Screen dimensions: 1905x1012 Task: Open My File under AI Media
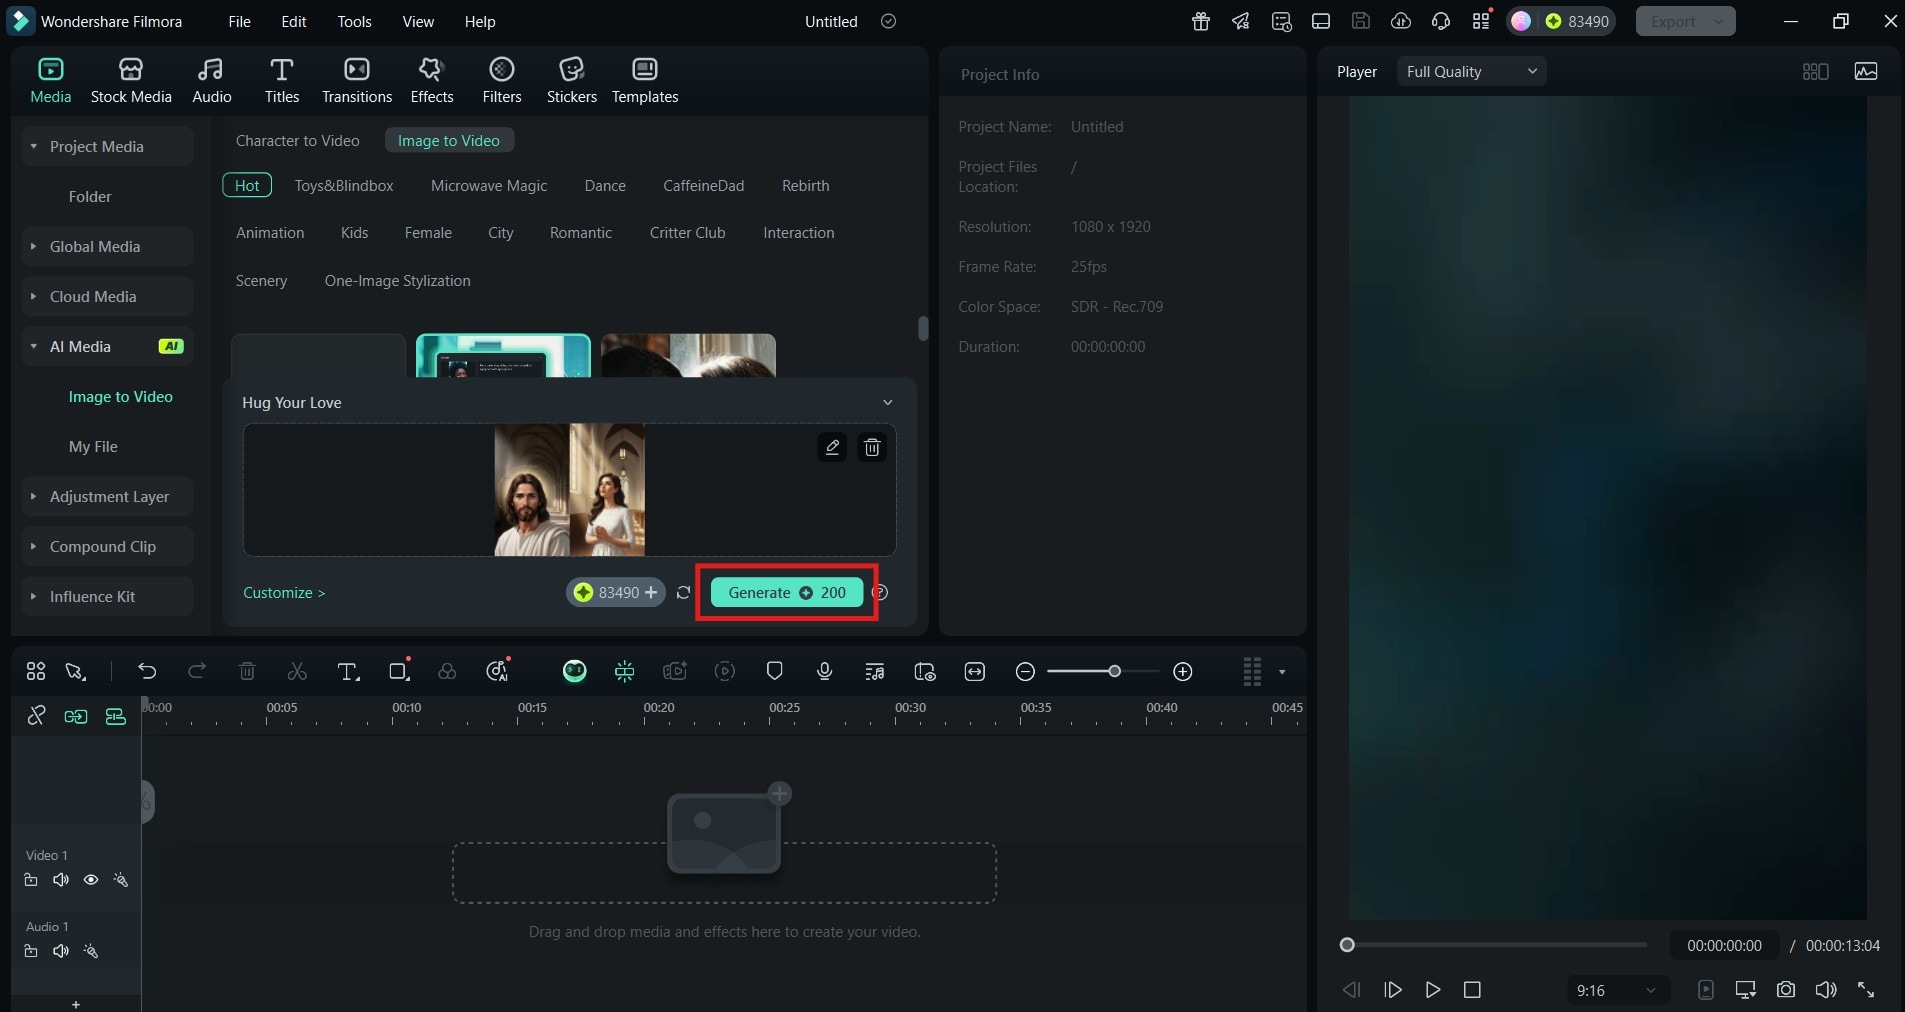(x=93, y=446)
